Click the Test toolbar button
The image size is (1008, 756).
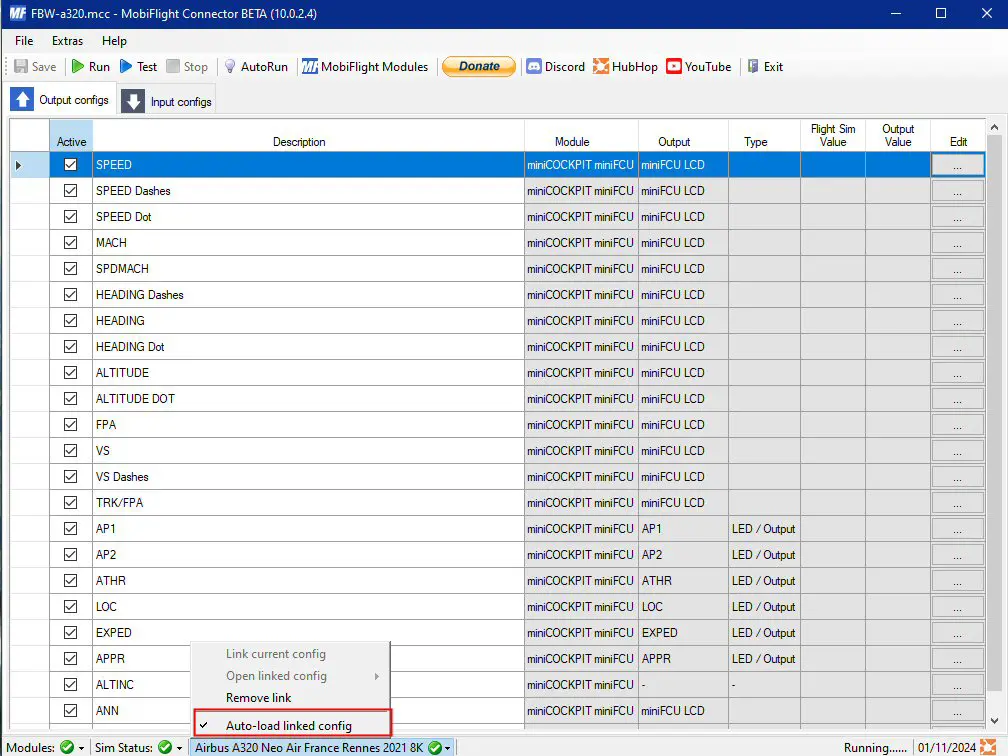(138, 66)
